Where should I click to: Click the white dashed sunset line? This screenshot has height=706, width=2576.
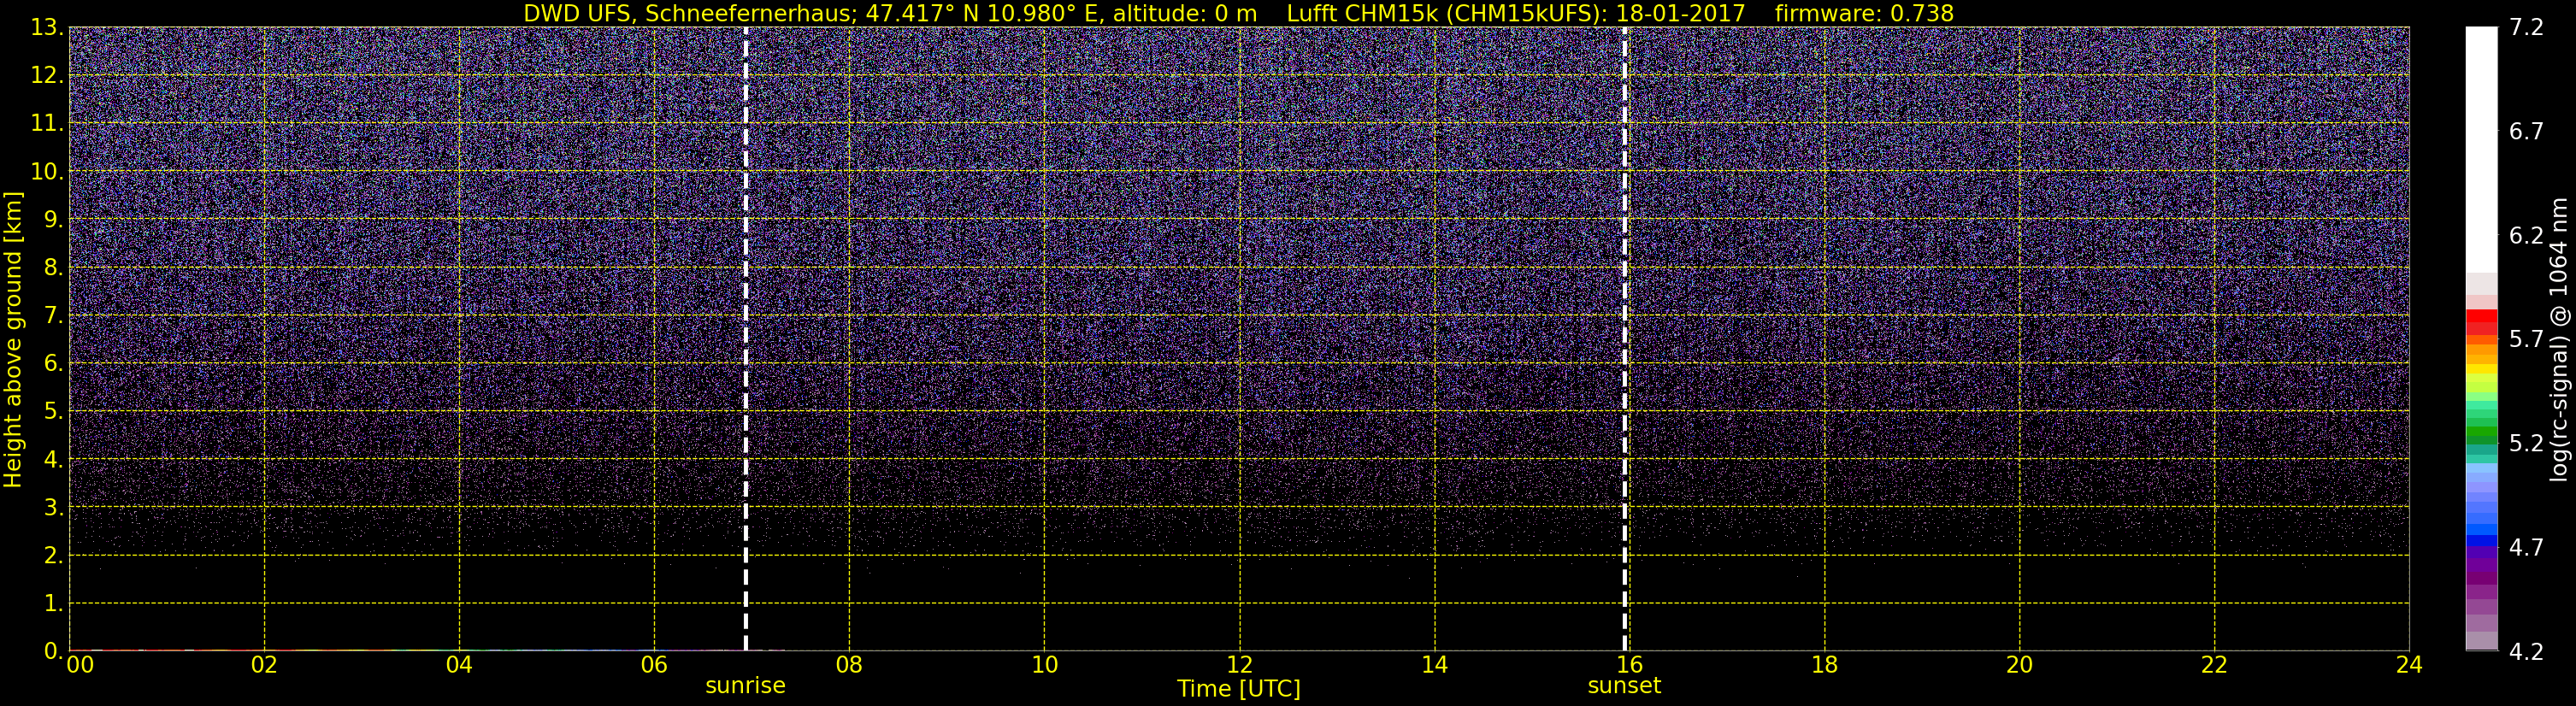tap(1624, 339)
